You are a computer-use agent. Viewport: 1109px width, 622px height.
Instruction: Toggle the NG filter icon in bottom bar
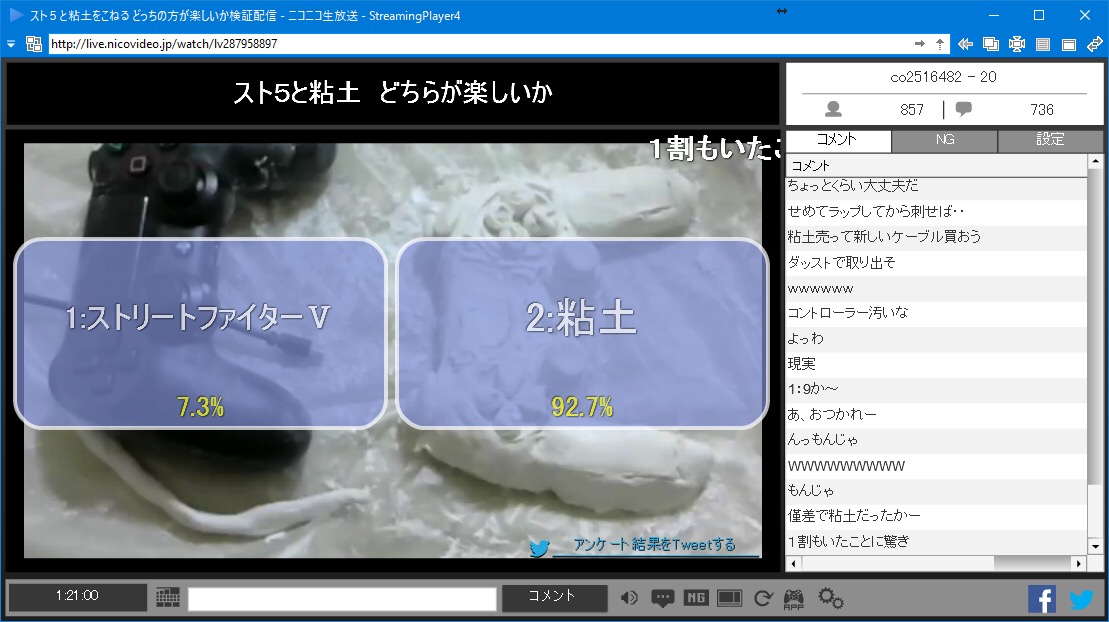point(696,598)
